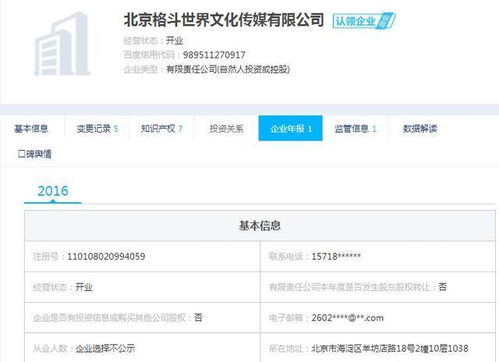Switch to the 数据解读 tab
The width and height of the screenshot is (499, 362).
[420, 129]
